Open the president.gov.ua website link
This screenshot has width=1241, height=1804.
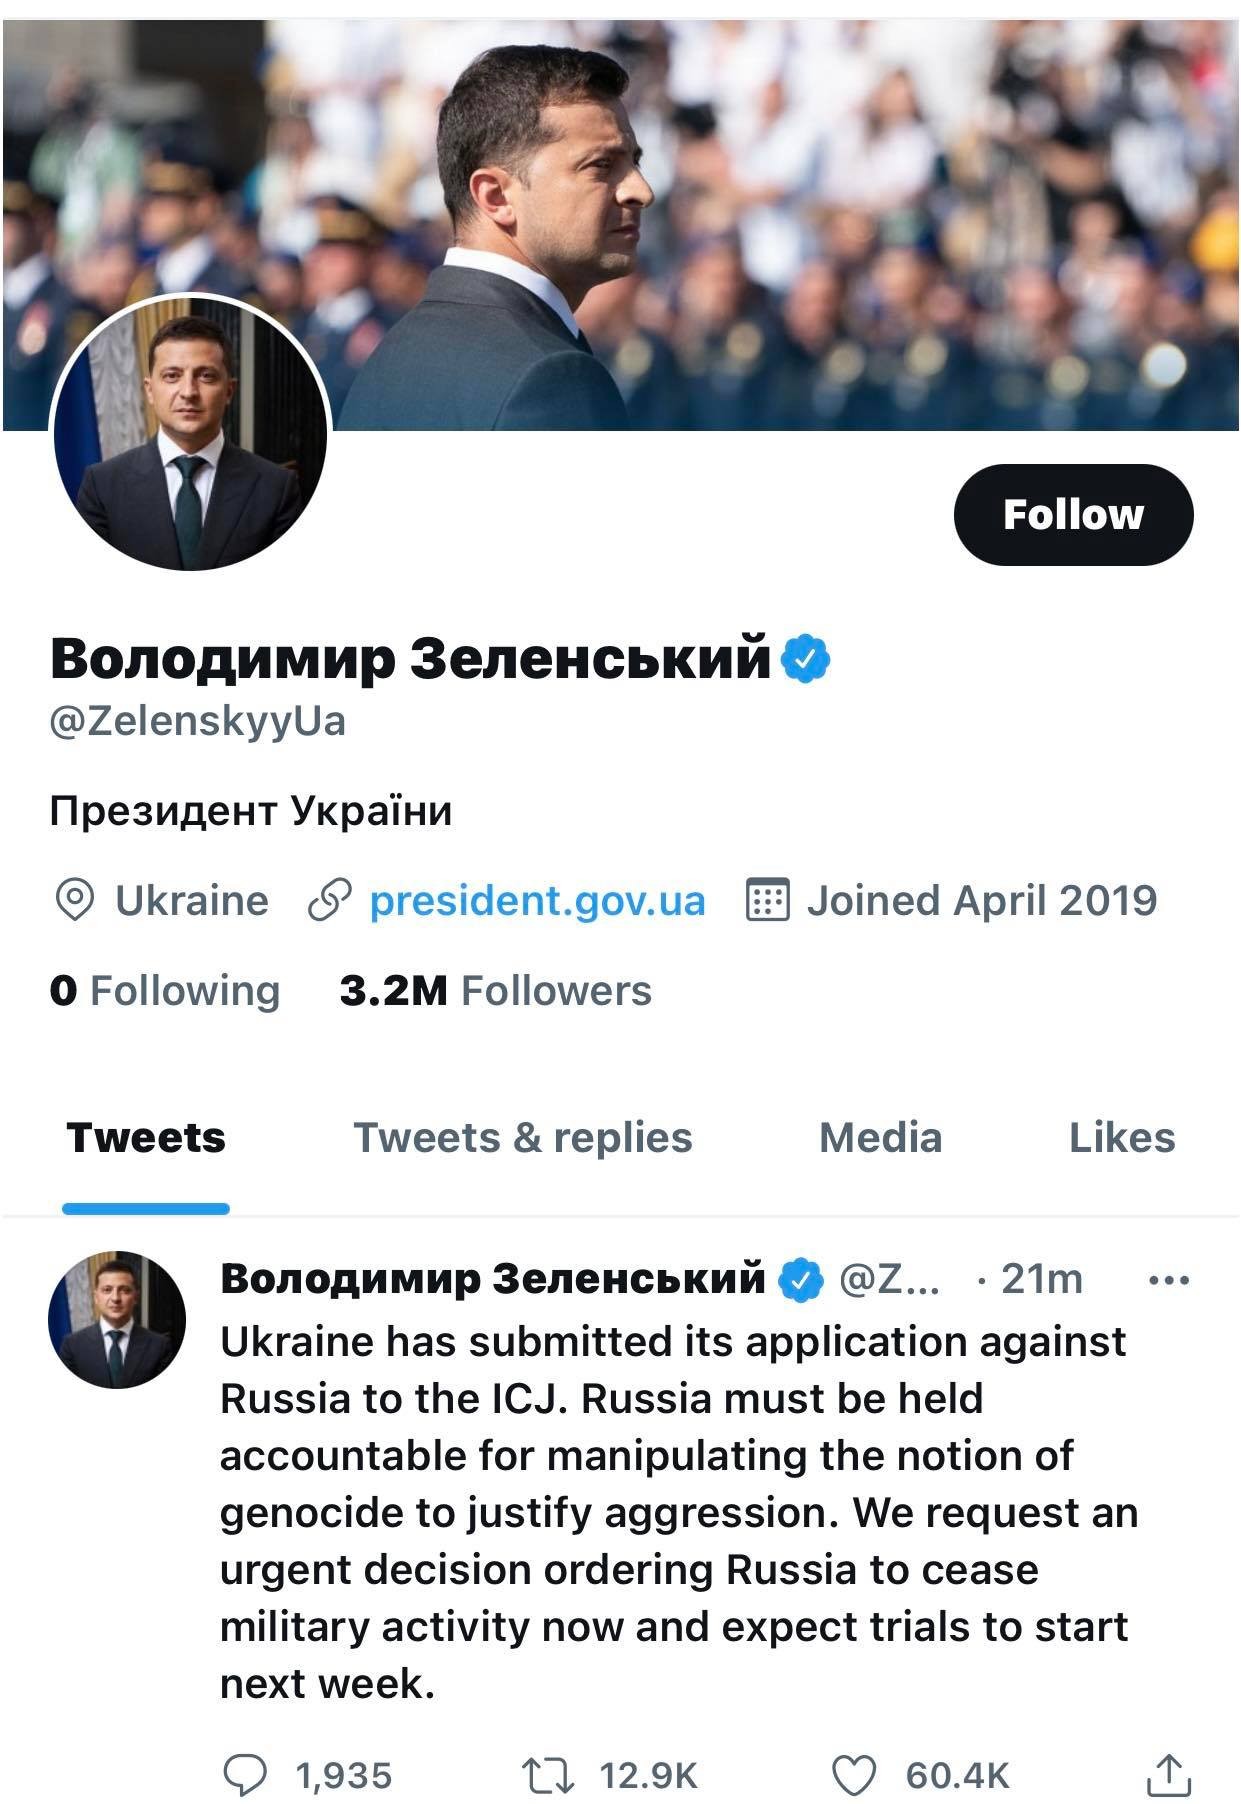pyautogui.click(x=537, y=900)
